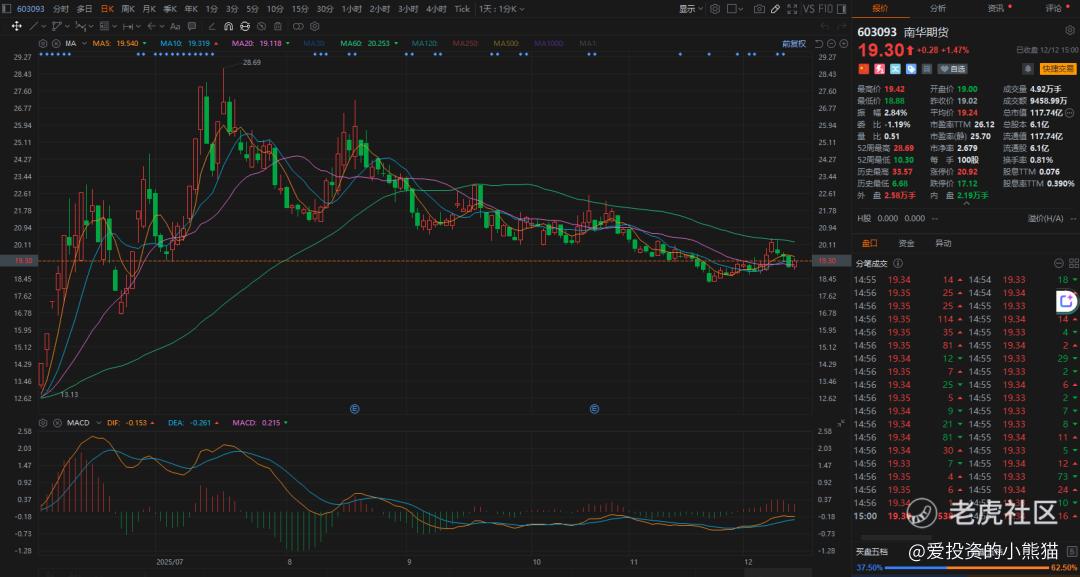Zoom out chart with minus icon
The image size is (1080, 577).
click(831, 43)
